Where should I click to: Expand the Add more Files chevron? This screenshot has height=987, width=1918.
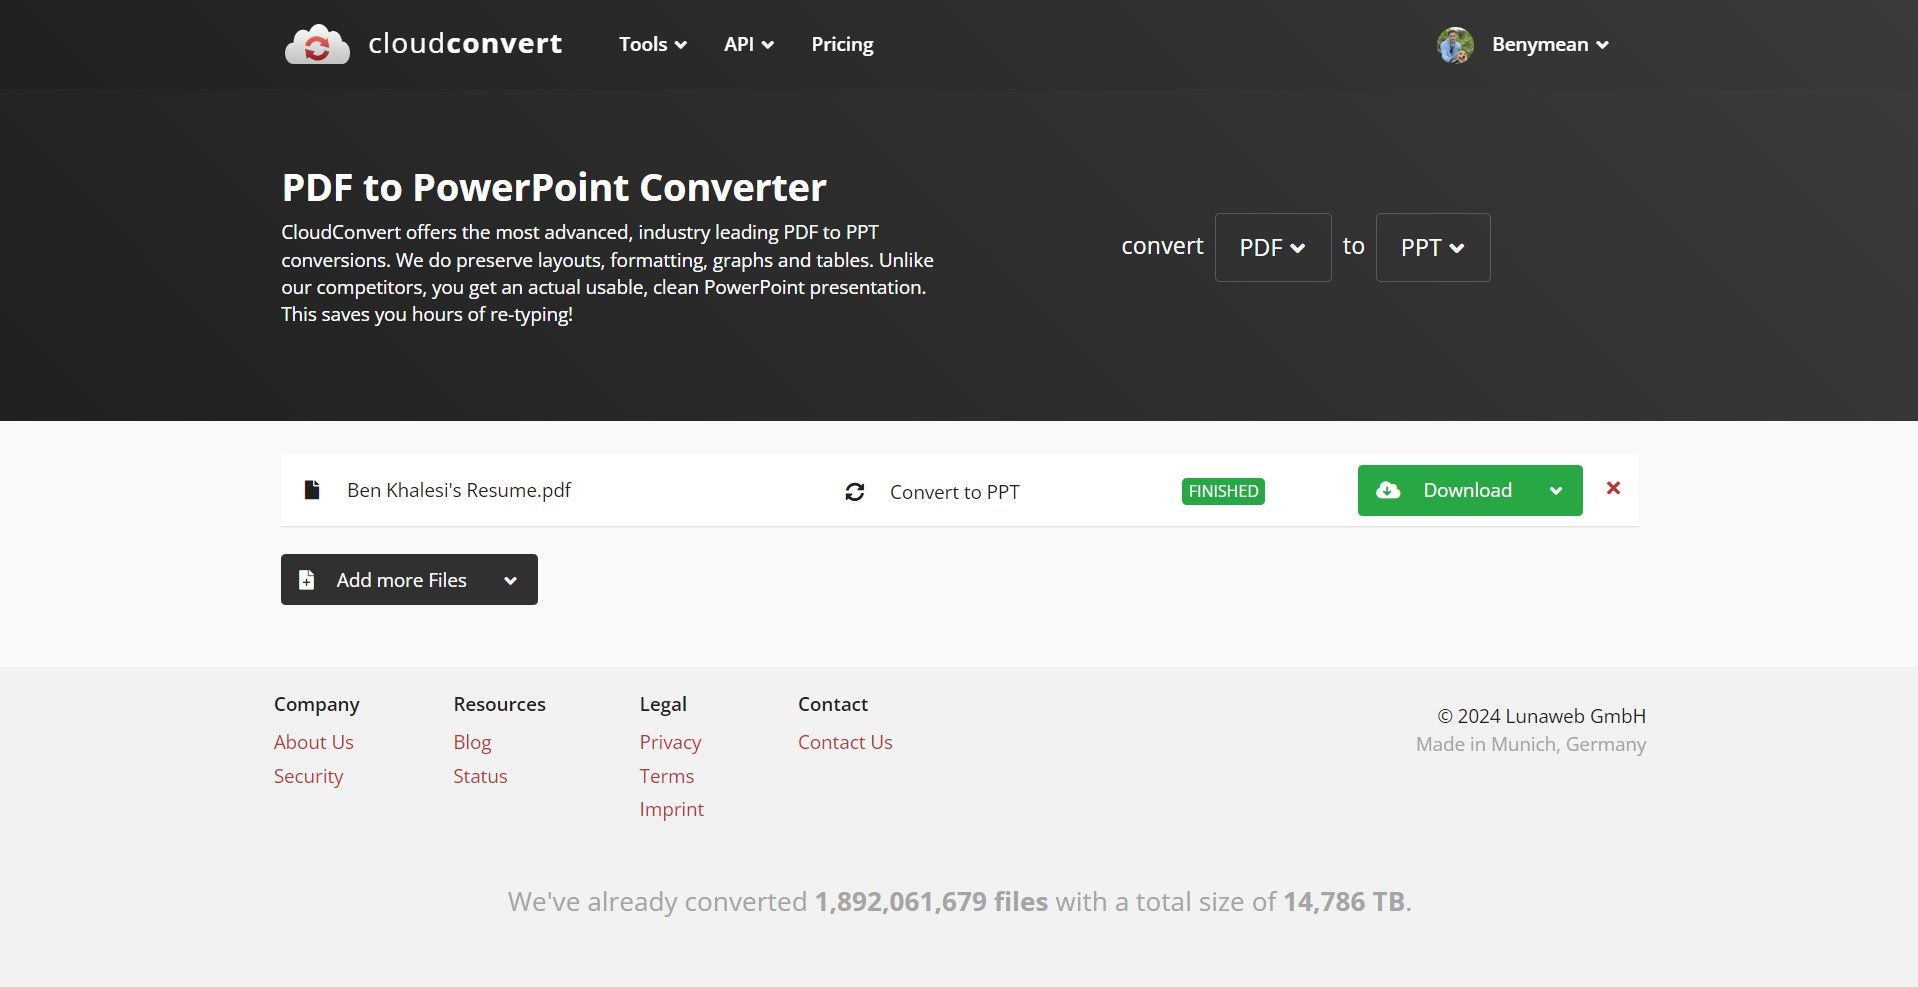point(510,579)
